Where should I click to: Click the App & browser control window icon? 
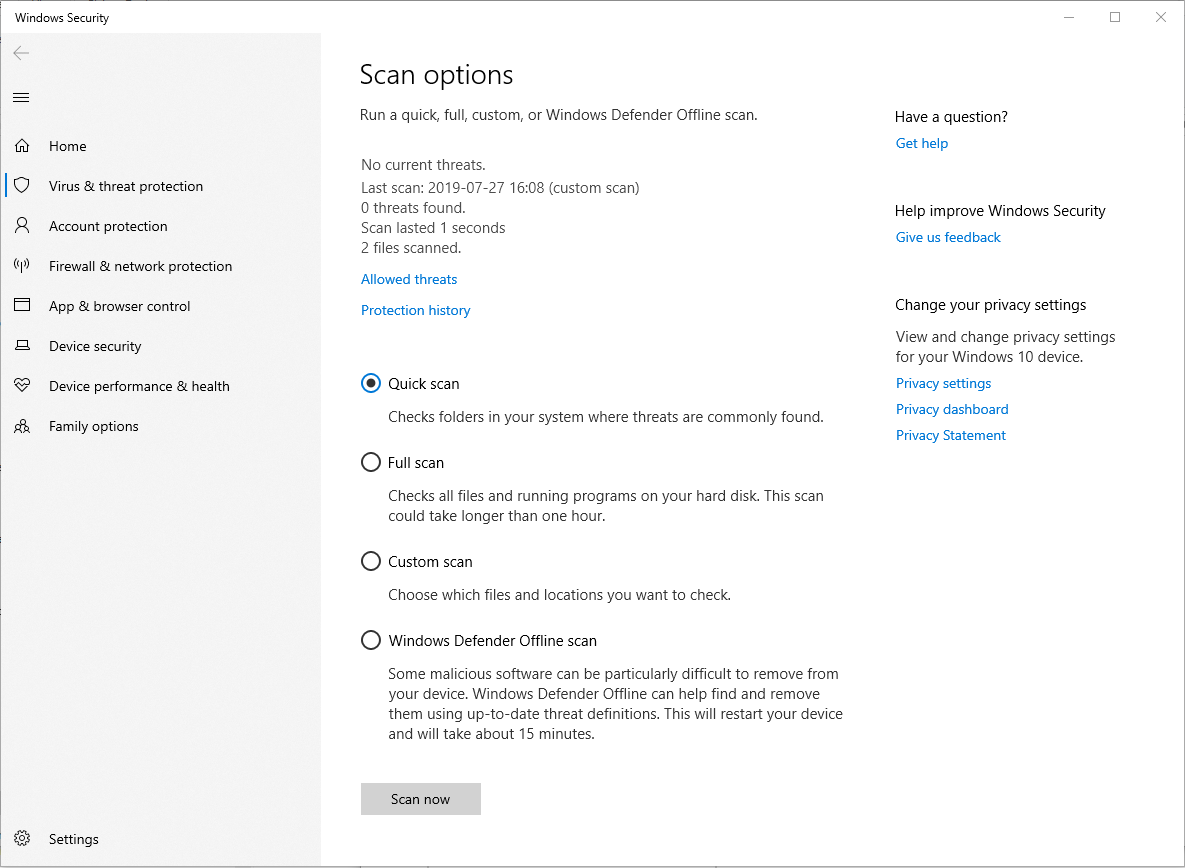point(22,305)
